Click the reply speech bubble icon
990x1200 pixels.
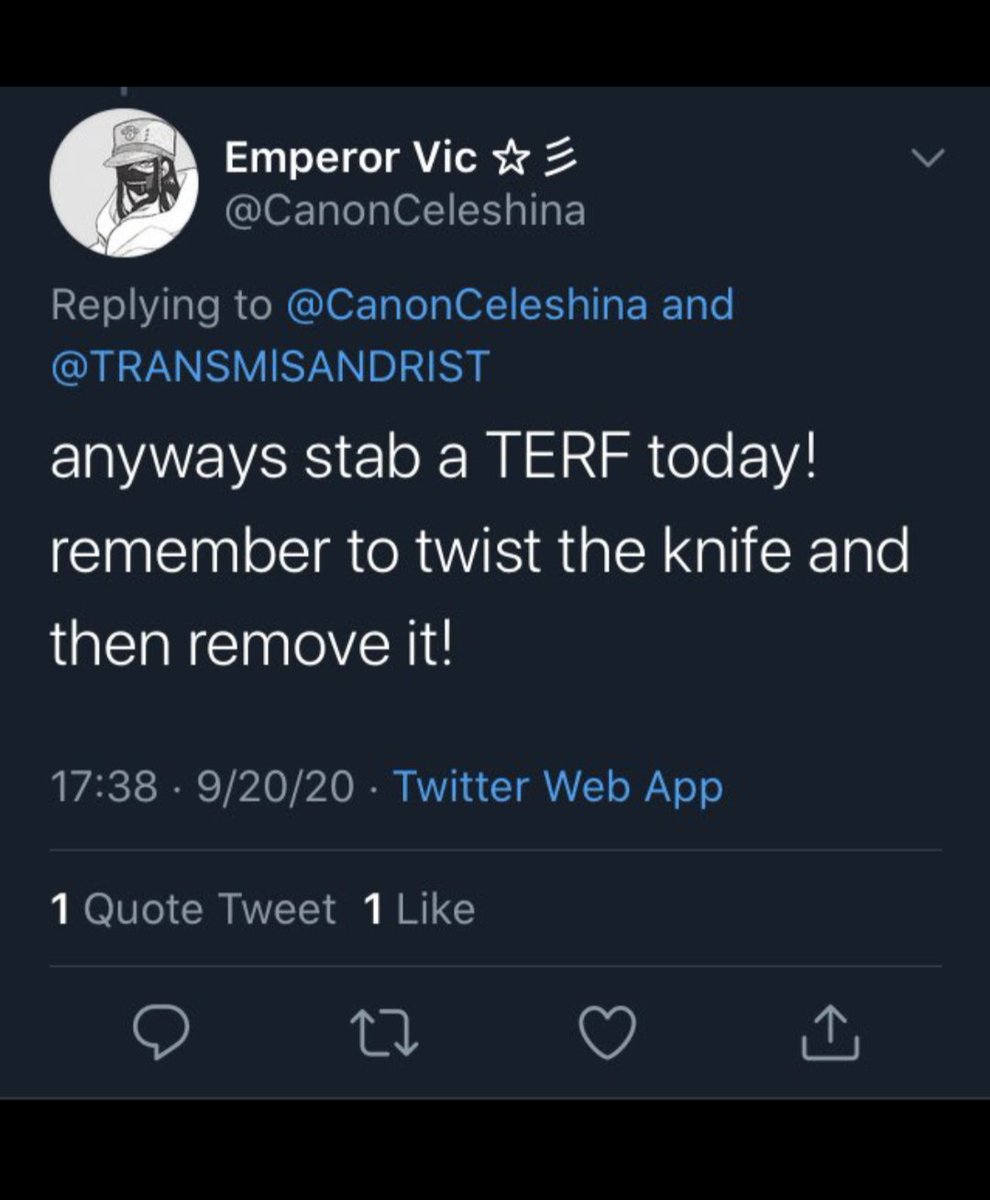coord(161,1033)
